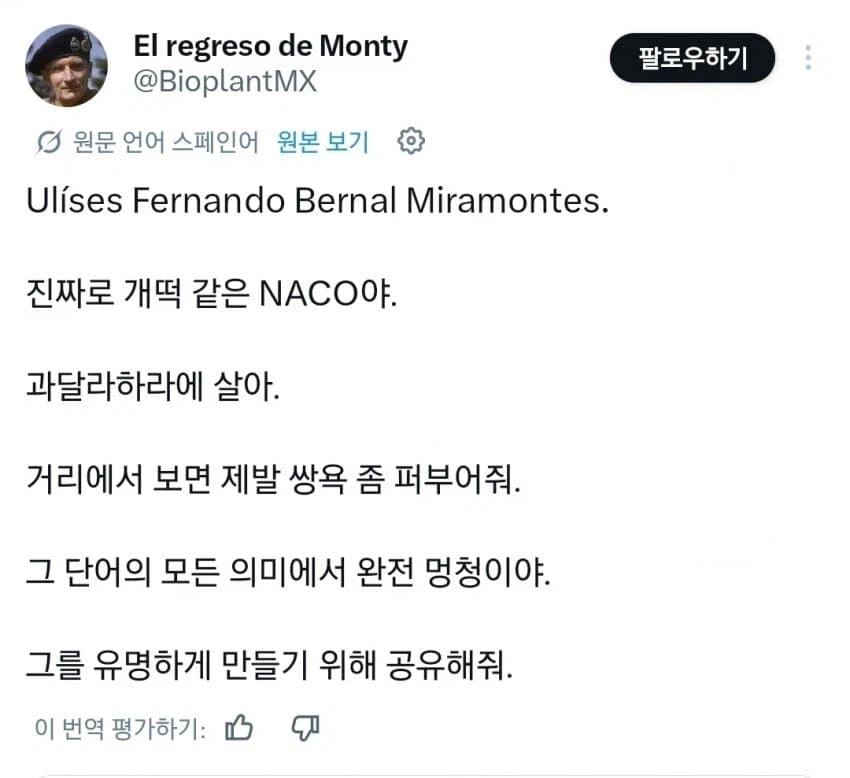Click the translation icon beside 원문 언어
850x778 pixels.
pyautogui.click(x=49, y=143)
